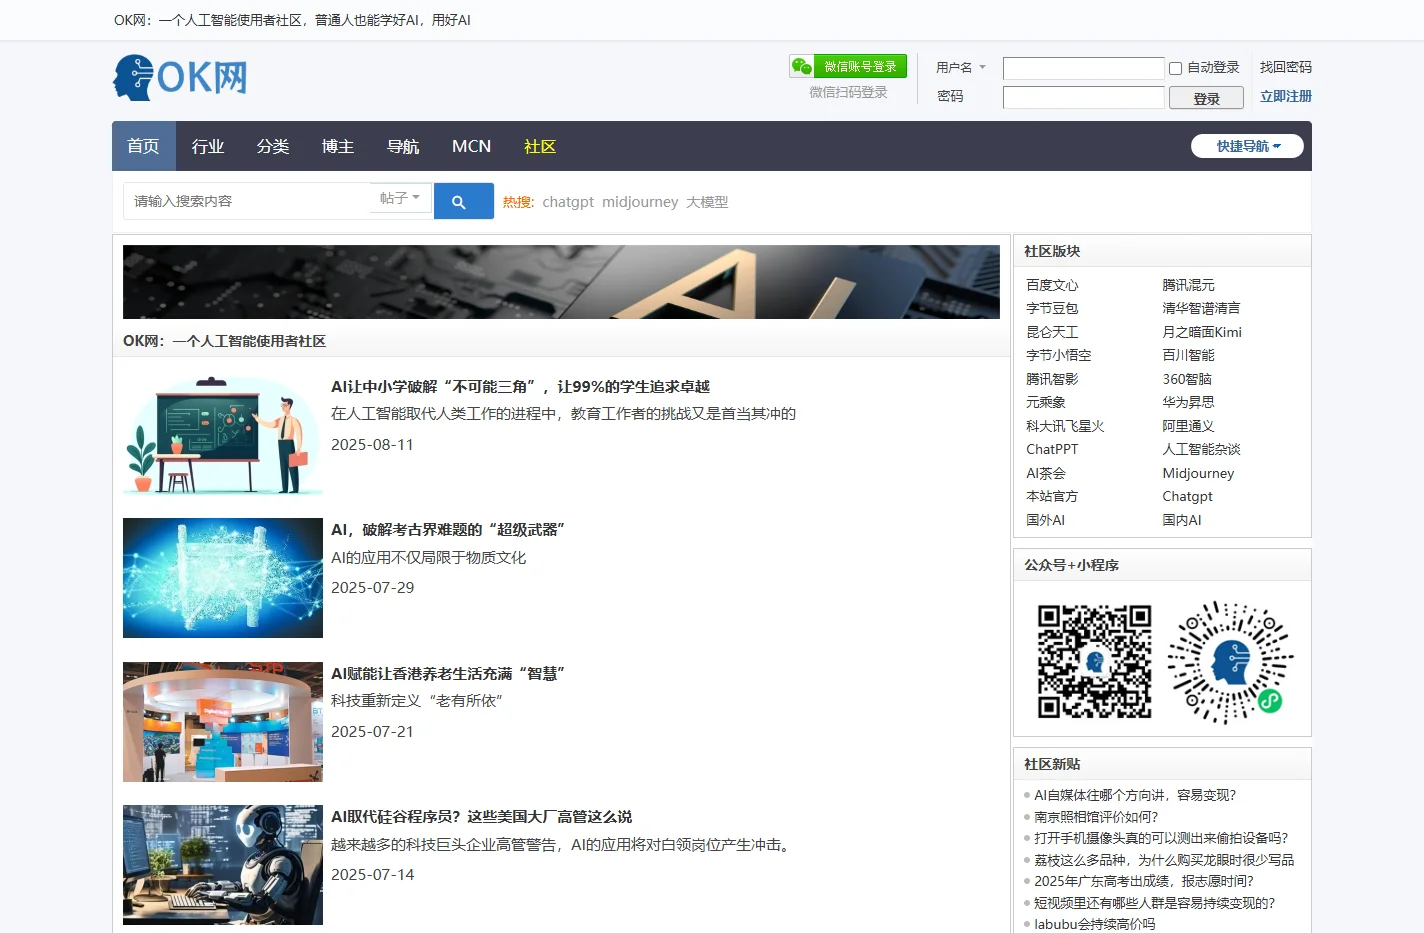Open article AI赋能让香港养老生活充满智慧

(x=448, y=673)
